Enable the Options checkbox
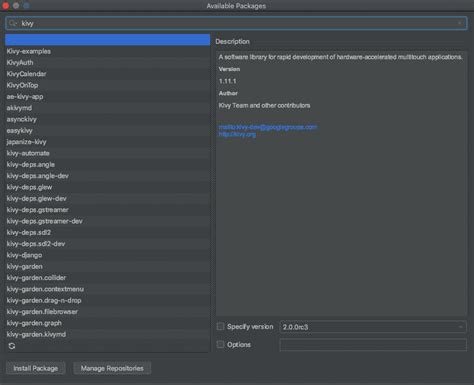Image resolution: width=474 pixels, height=385 pixels. [220, 344]
